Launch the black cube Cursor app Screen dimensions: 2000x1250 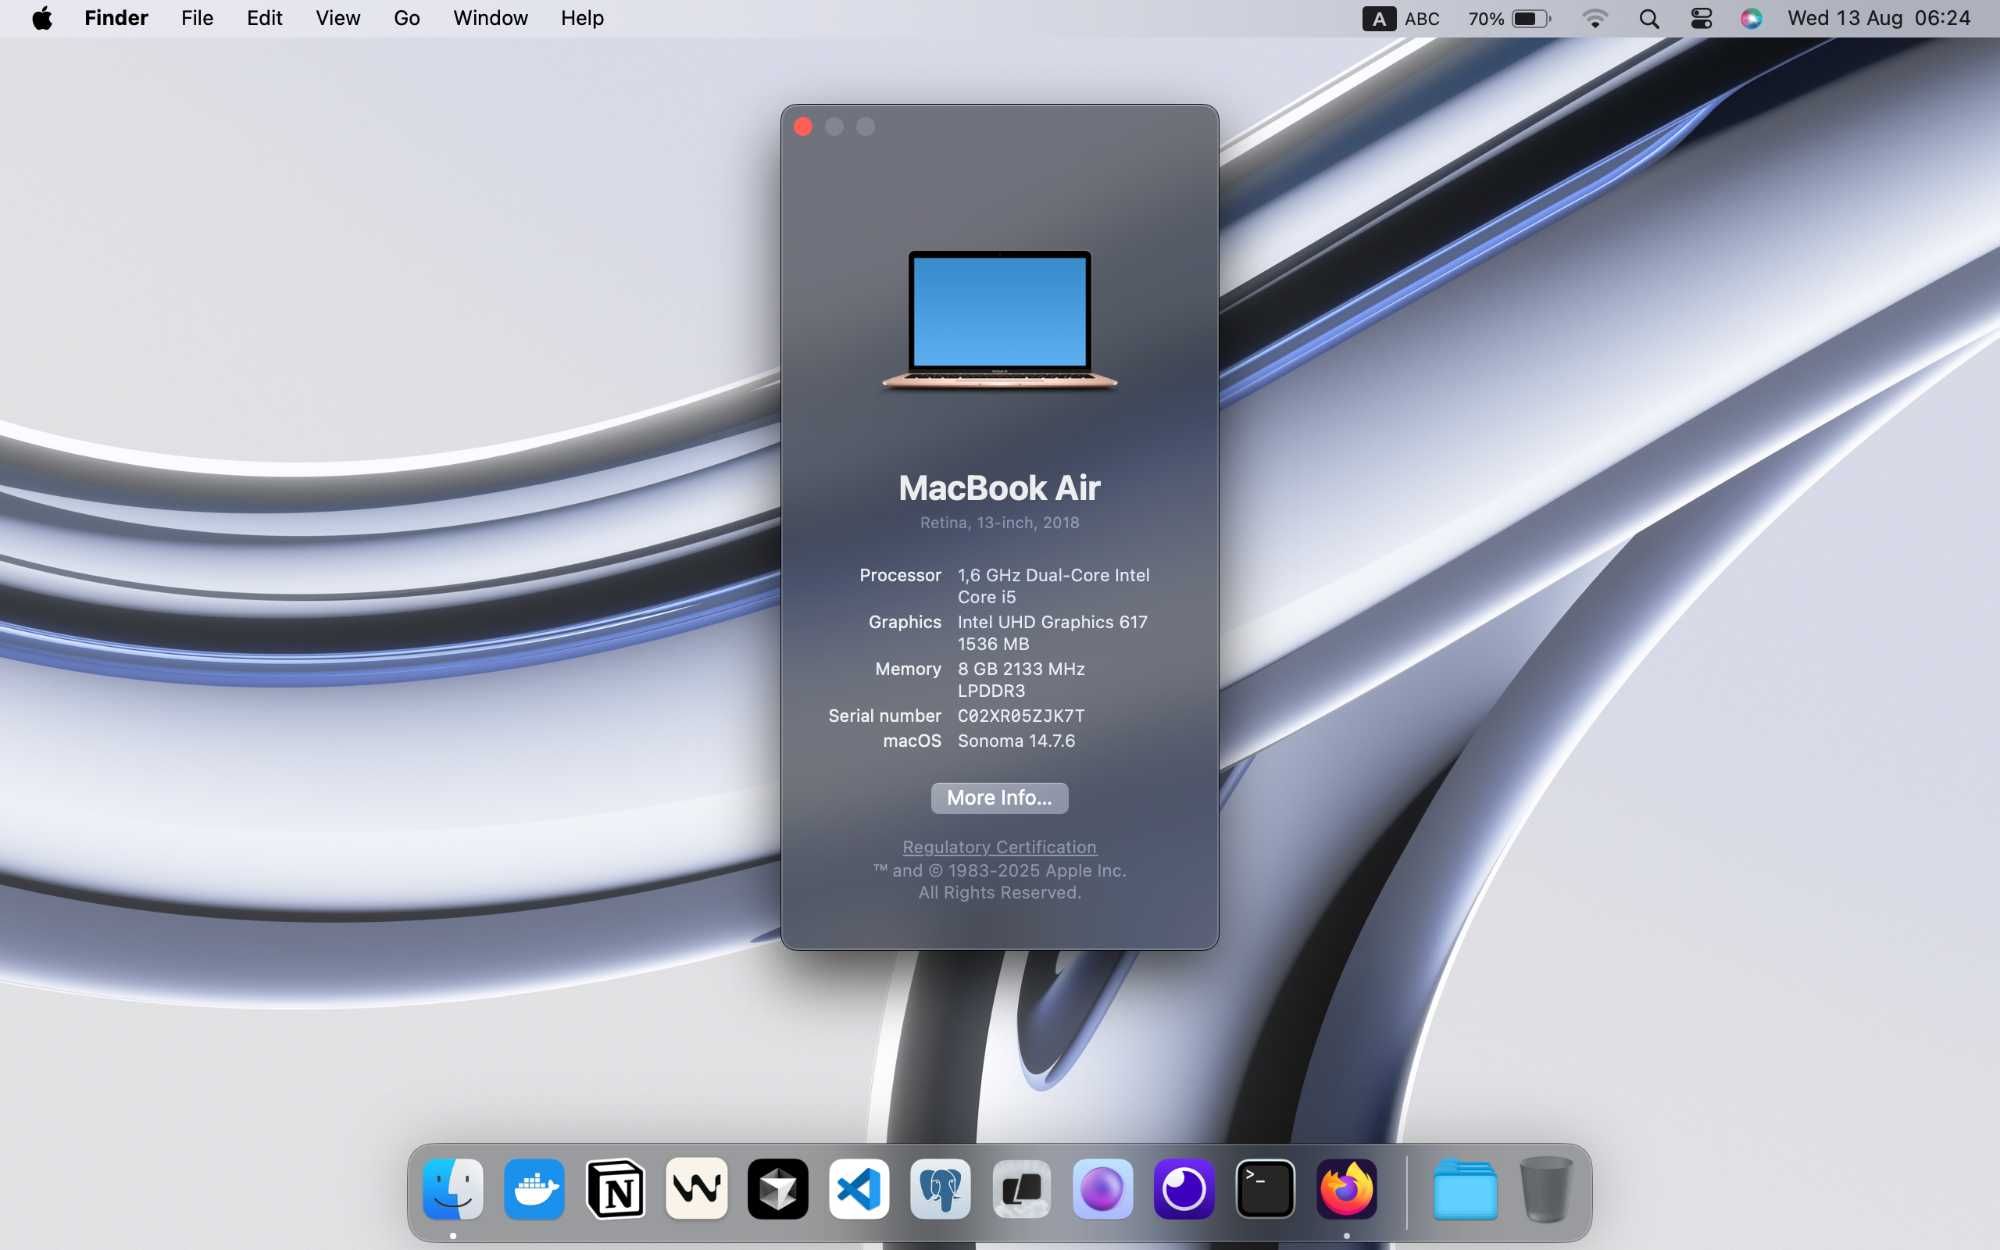point(778,1189)
